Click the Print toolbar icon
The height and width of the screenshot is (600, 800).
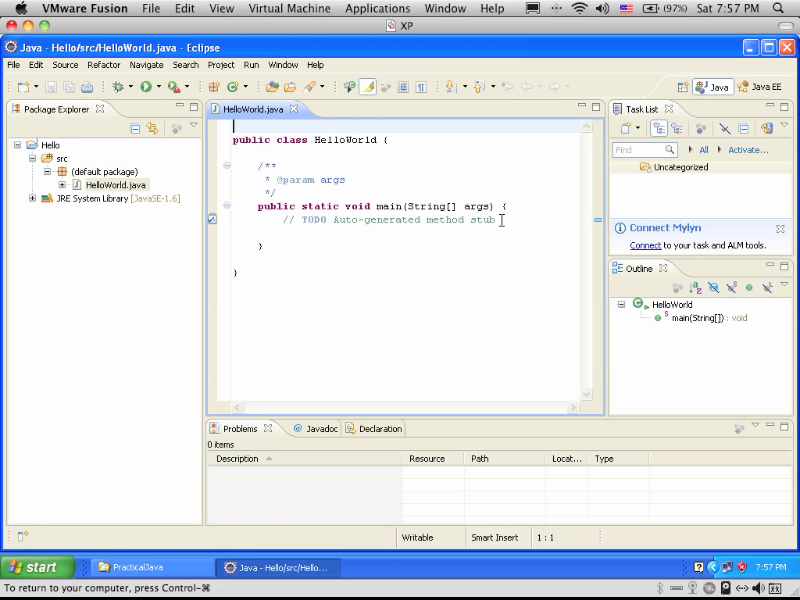[x=87, y=87]
